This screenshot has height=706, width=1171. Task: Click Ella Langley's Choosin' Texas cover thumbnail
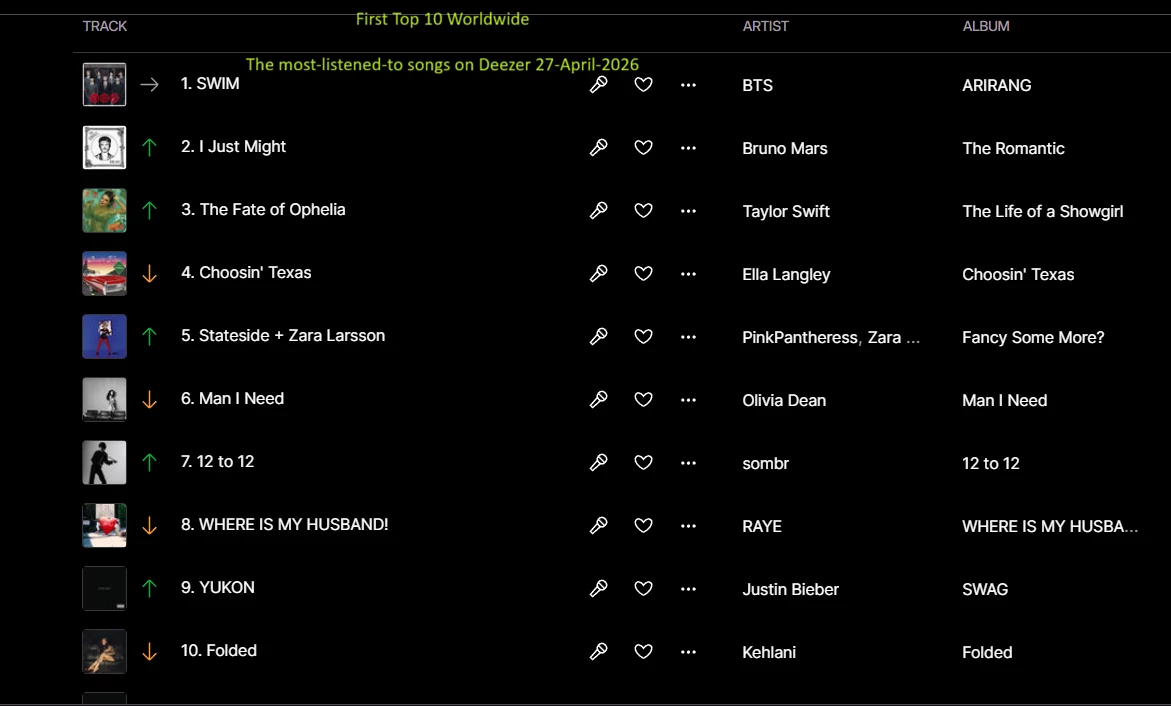click(104, 273)
